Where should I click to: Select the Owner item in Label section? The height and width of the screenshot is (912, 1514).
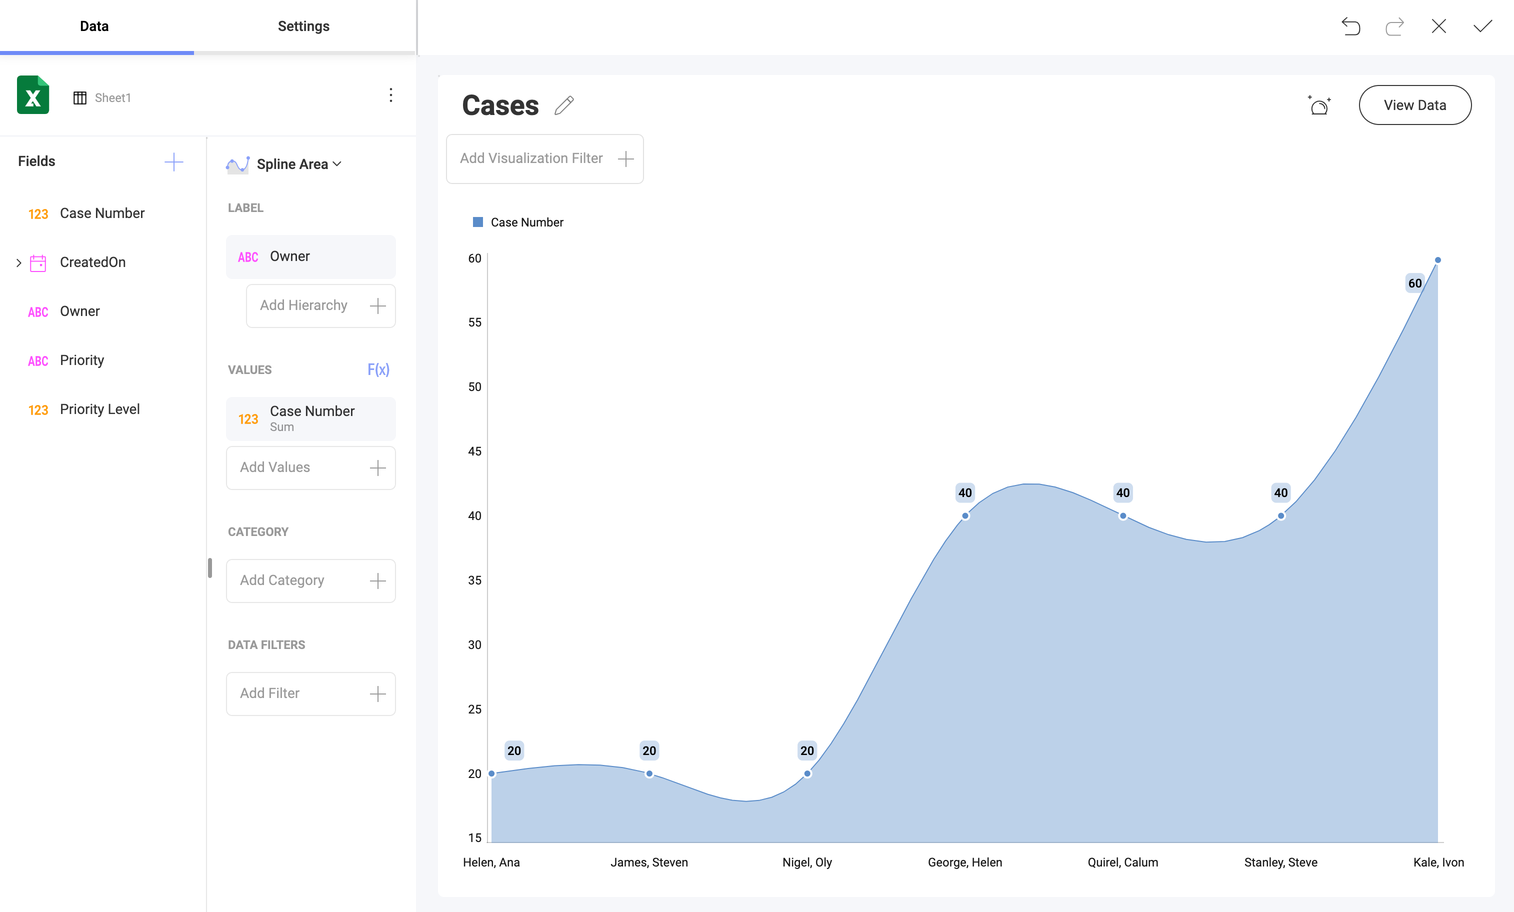(311, 257)
